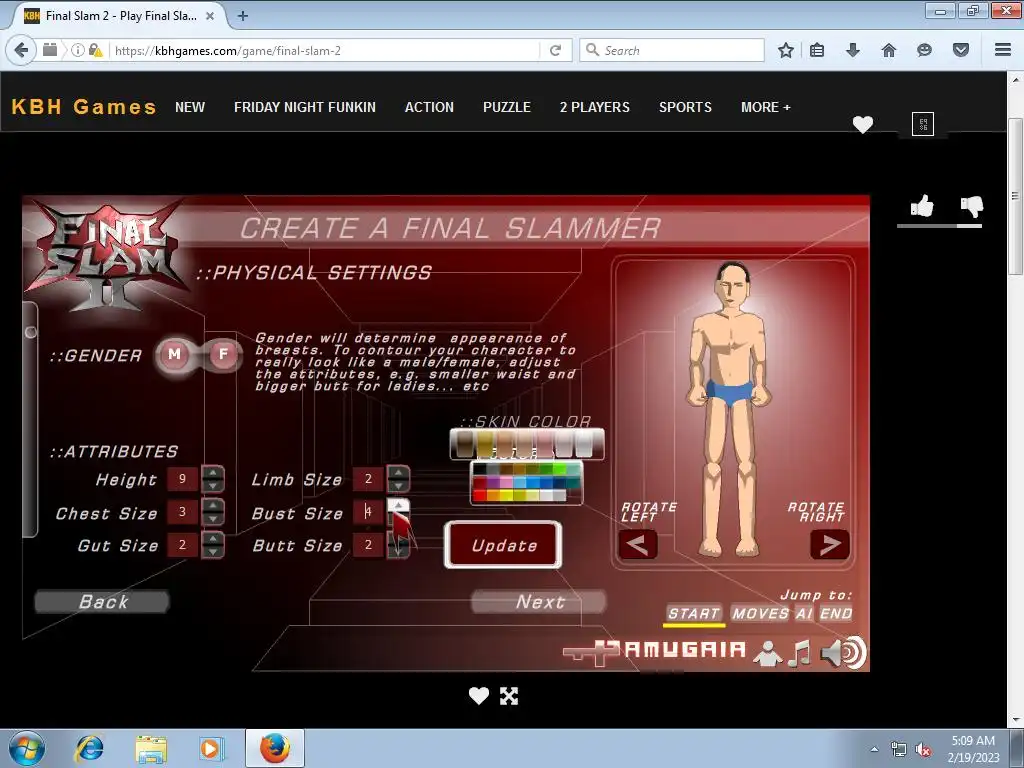The image size is (1024, 768).
Task: Show site information for kbhgames.com
Action: pyautogui.click(x=77, y=50)
